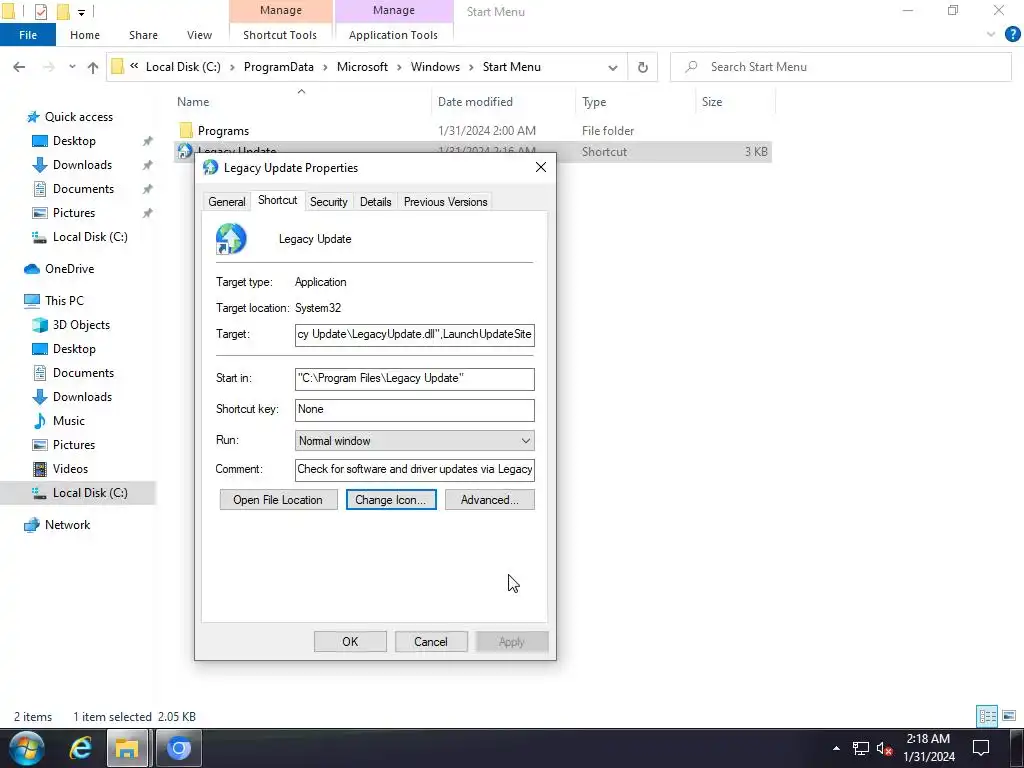Click the Open File Location button
The image size is (1024, 768).
click(278, 500)
